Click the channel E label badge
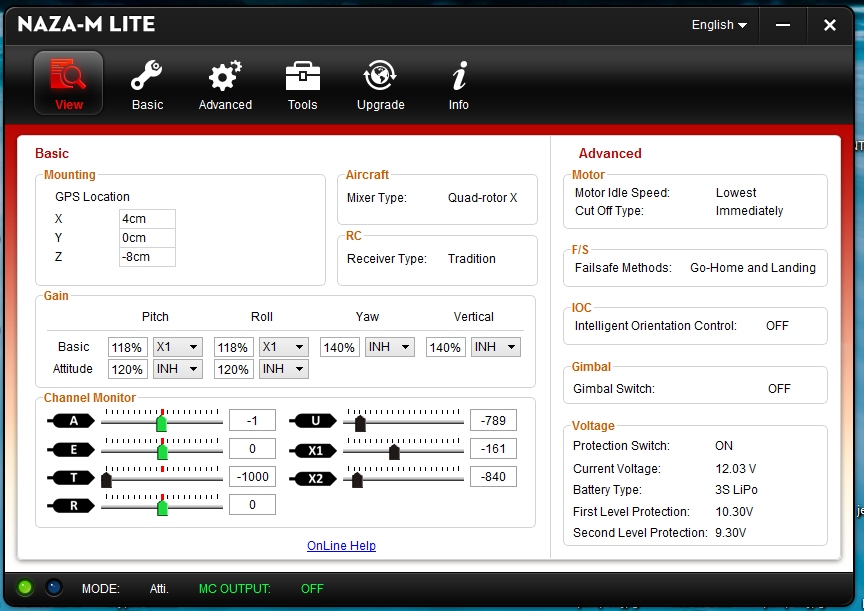 click(x=71, y=449)
